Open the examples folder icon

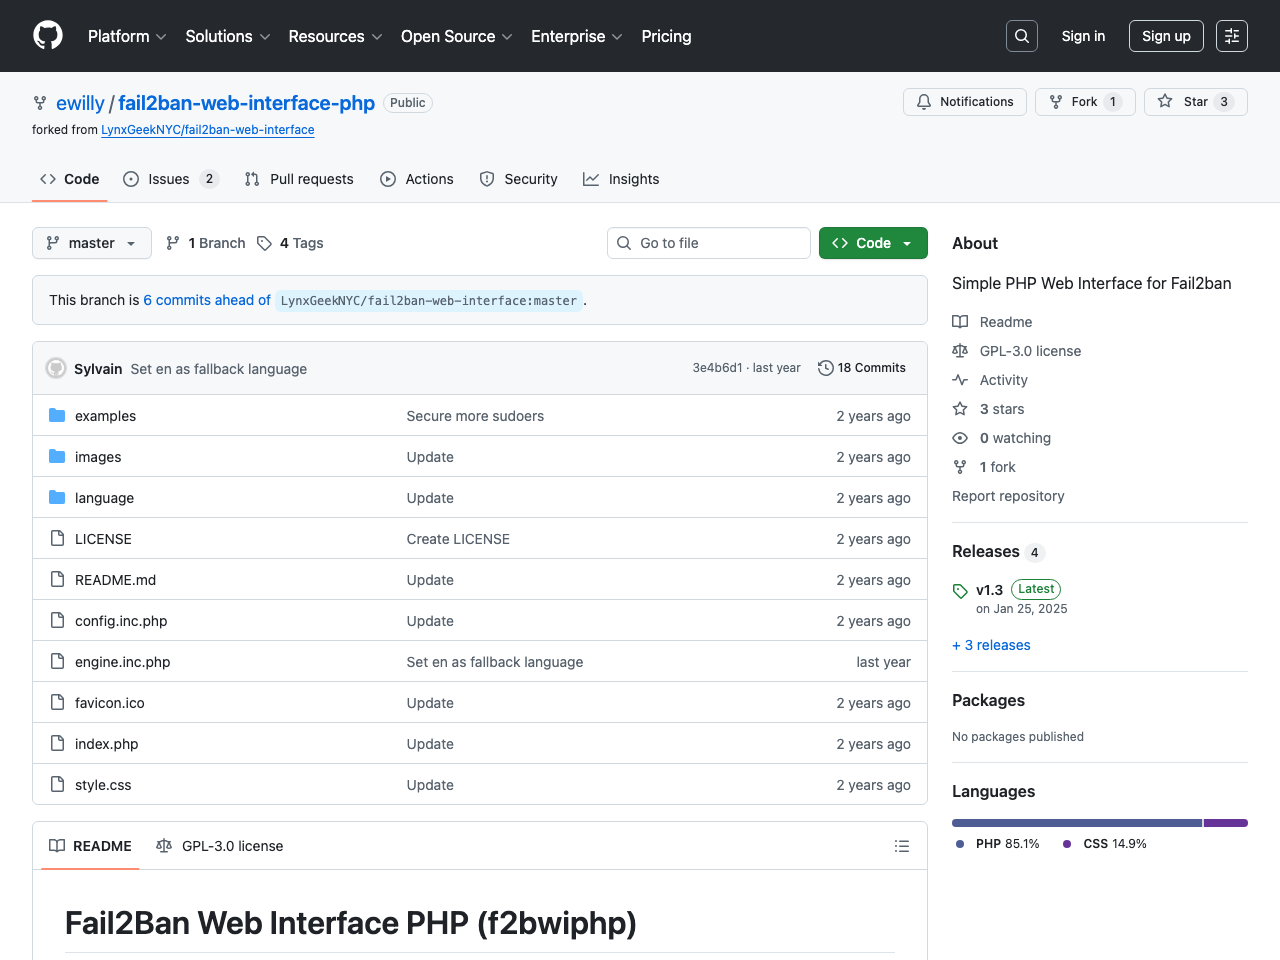[x=57, y=416]
